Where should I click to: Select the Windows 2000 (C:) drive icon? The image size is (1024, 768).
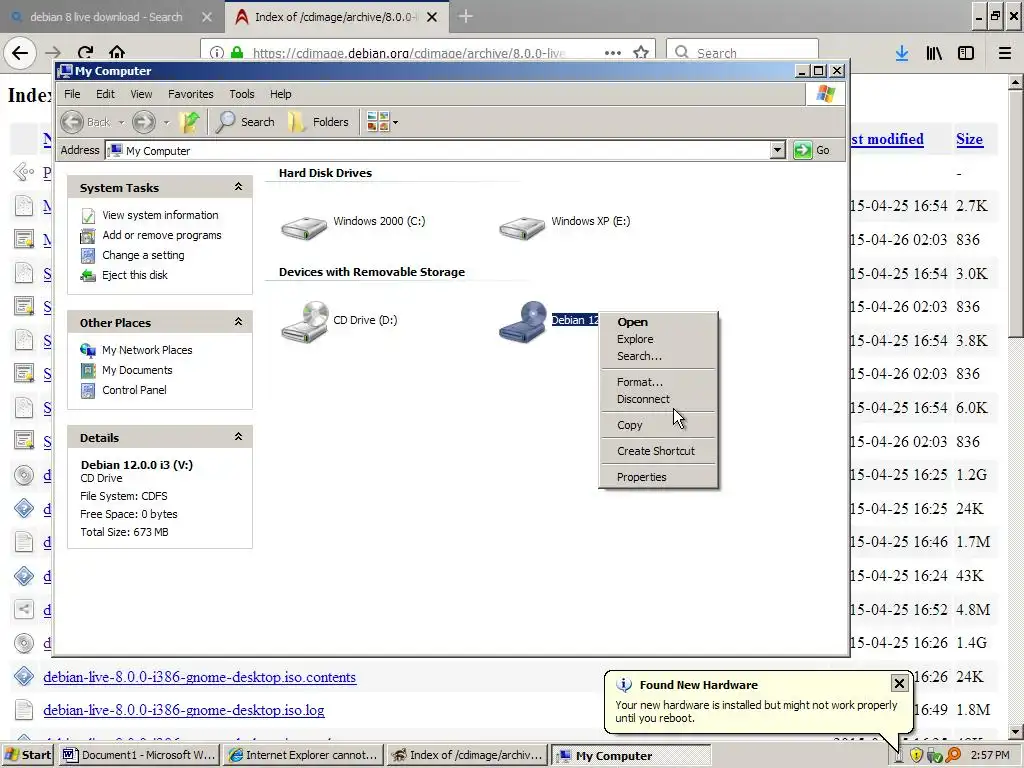(304, 227)
